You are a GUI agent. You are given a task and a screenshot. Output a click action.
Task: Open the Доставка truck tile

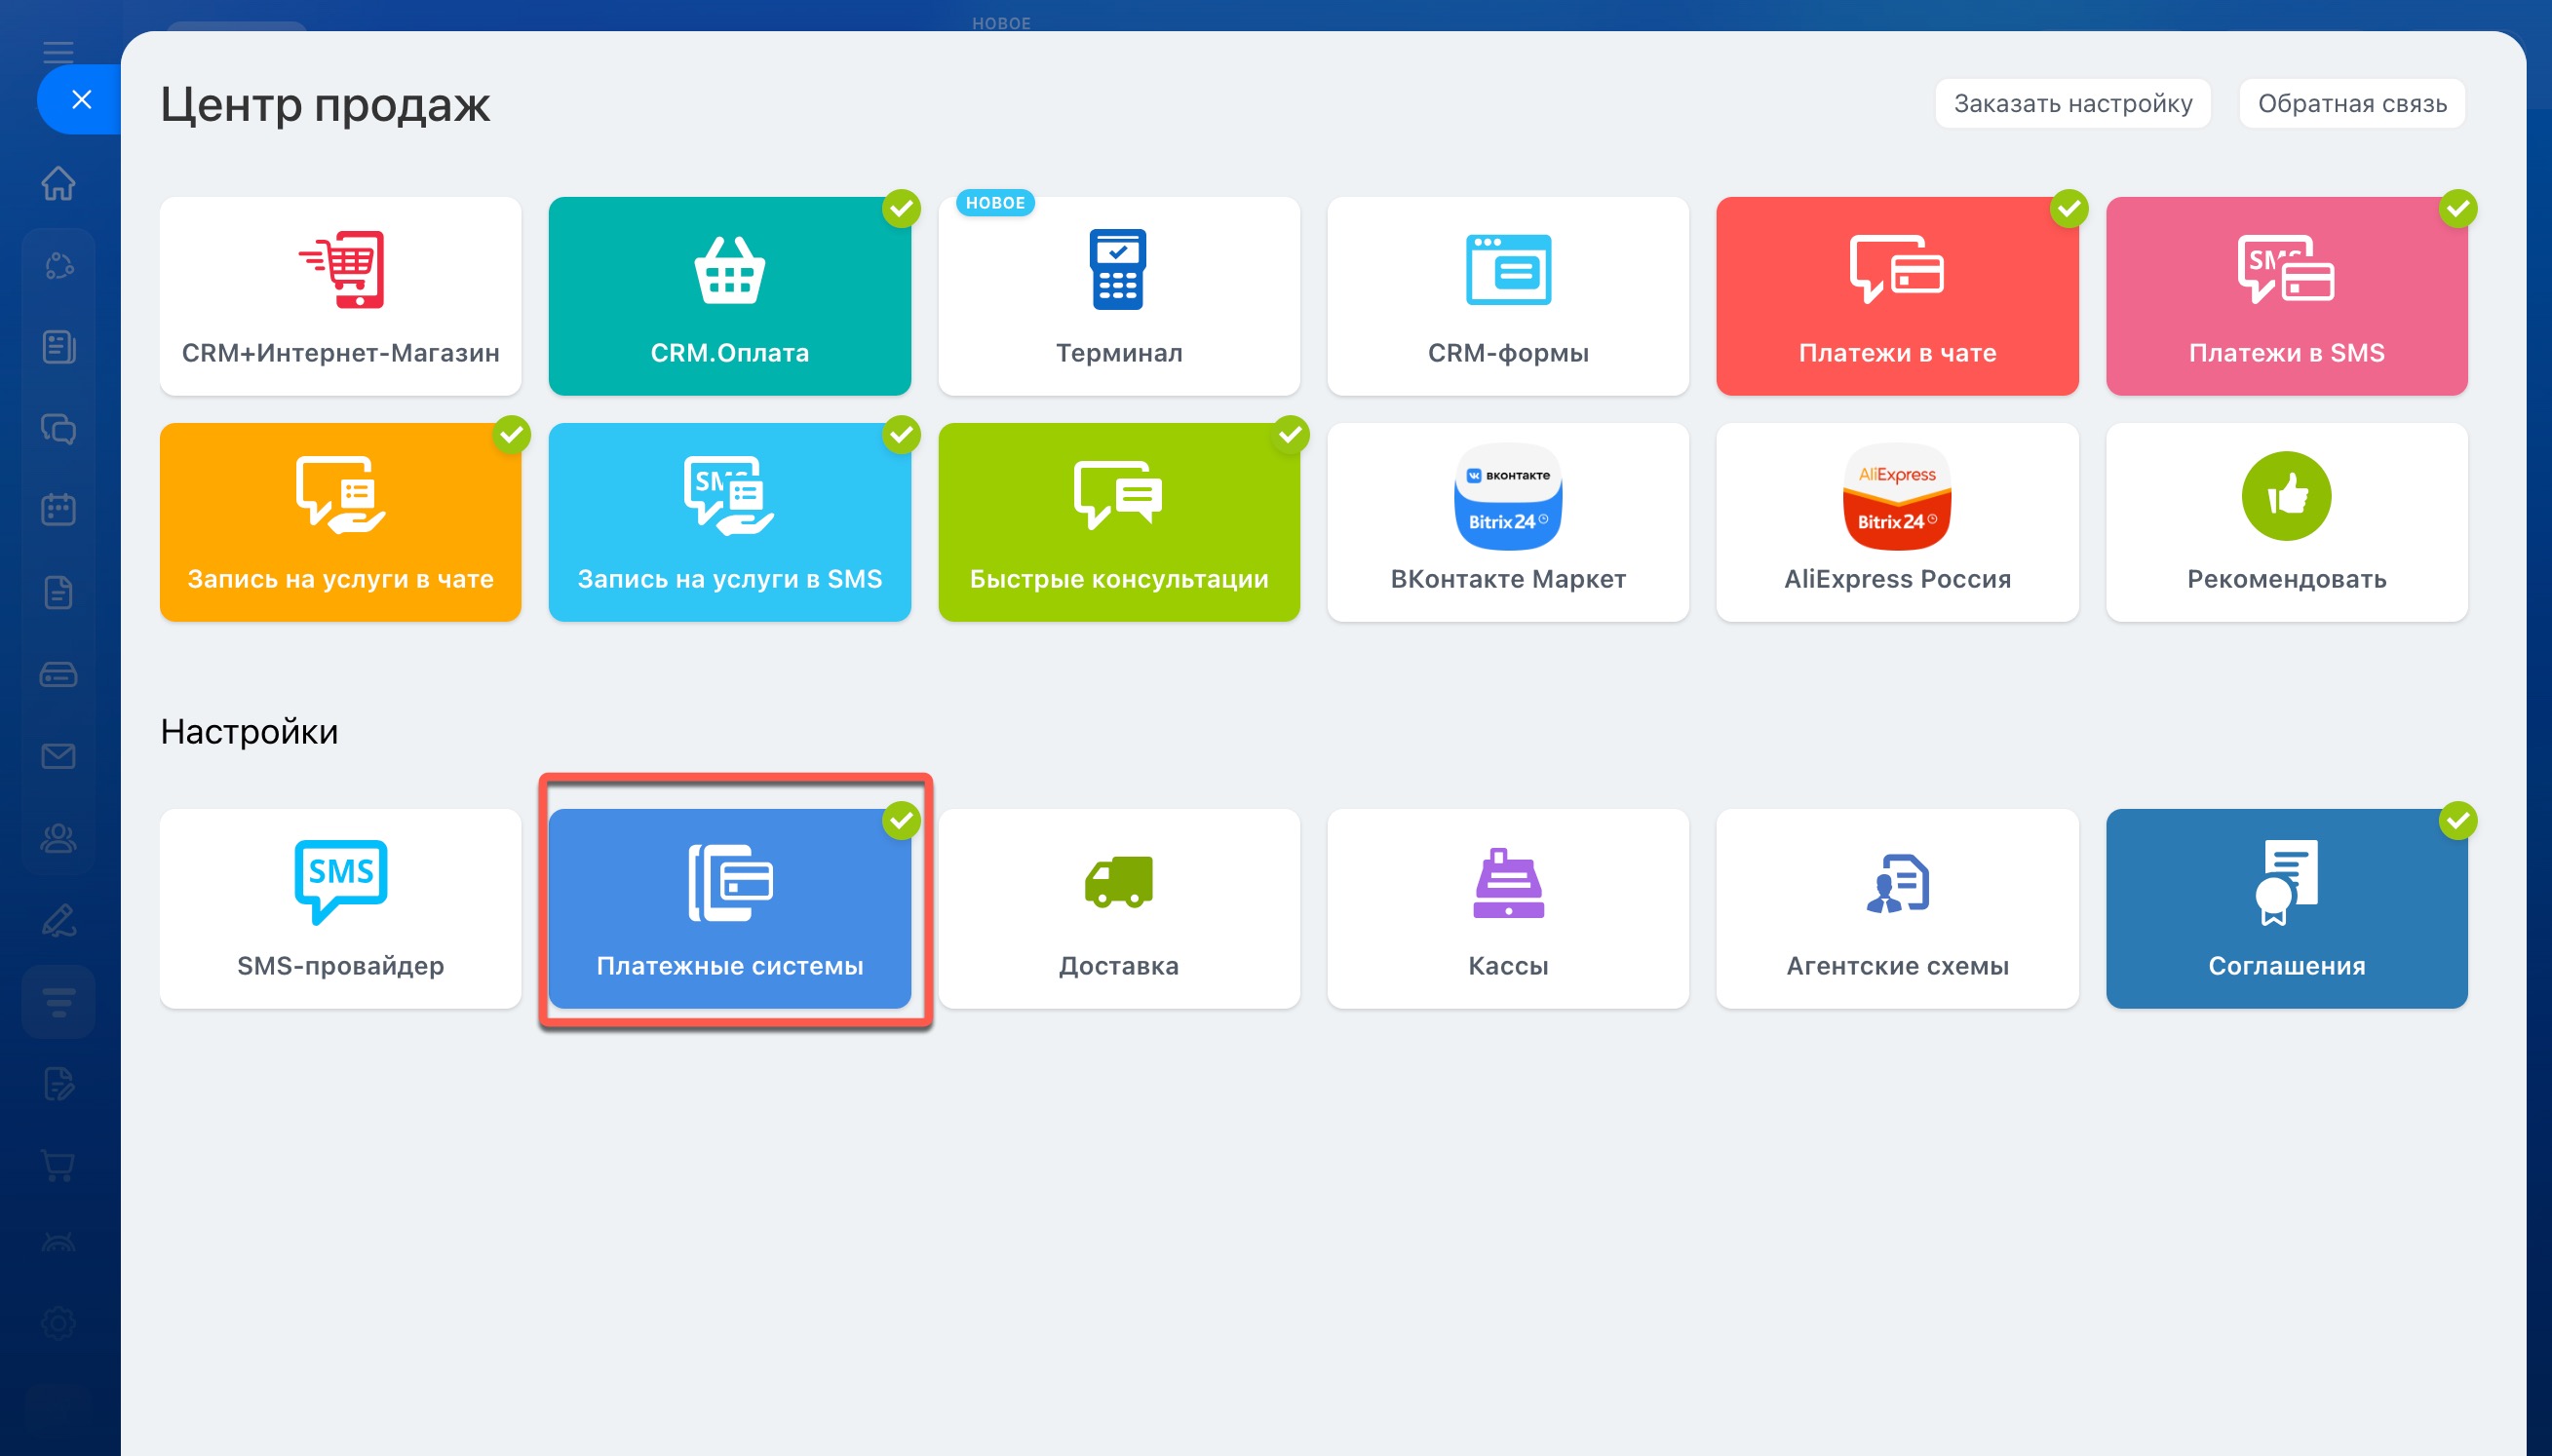[1118, 908]
